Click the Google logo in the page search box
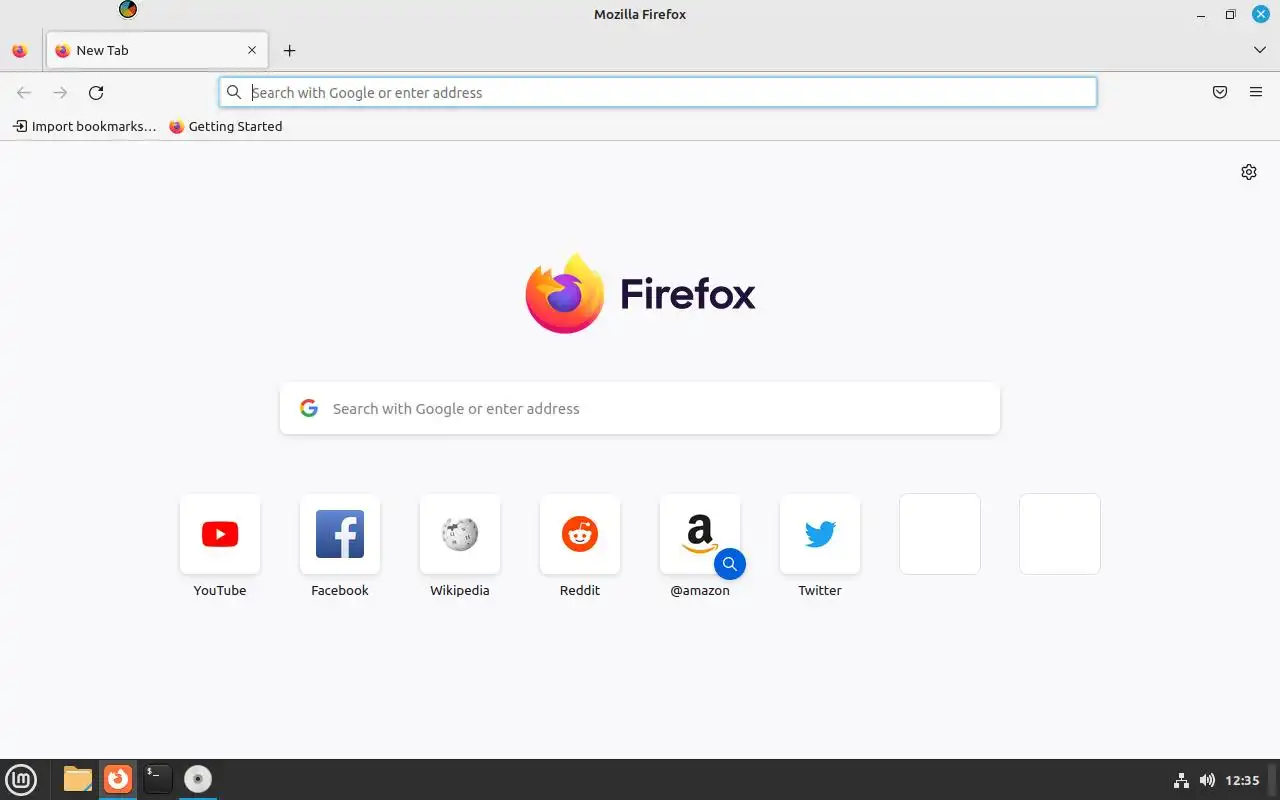1280x800 pixels. [309, 408]
